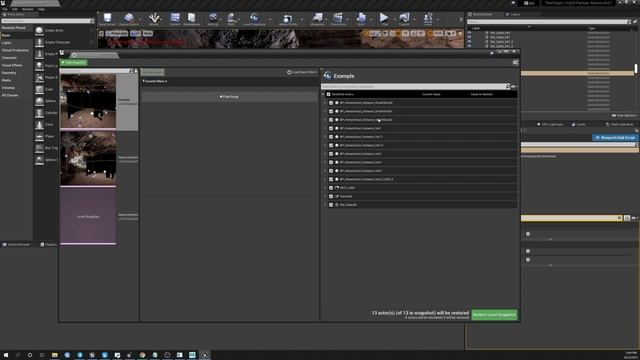Click the Level Snapshots toolbar icon
Image resolution: width=640 pixels, height=360 pixels.
(254, 19)
